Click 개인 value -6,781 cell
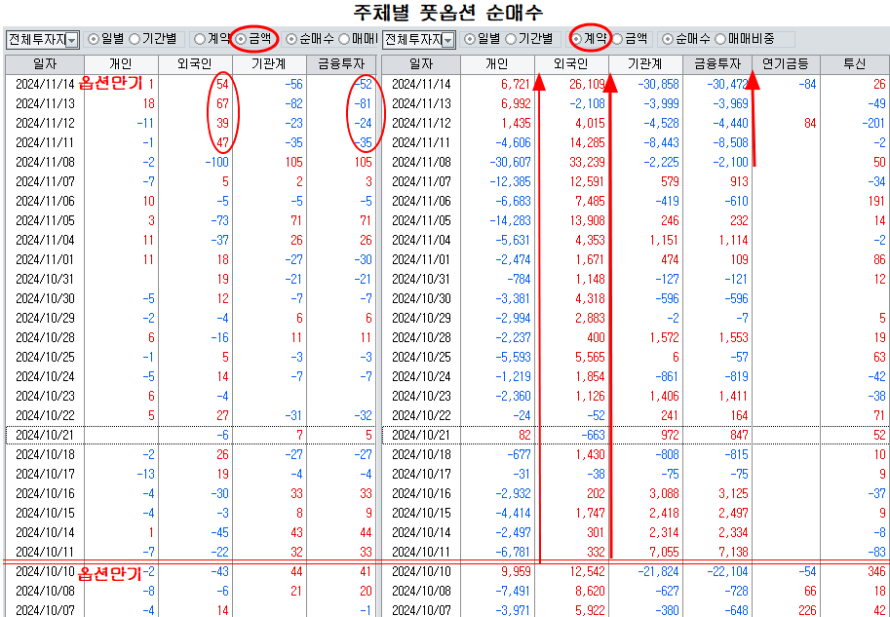The image size is (890, 617). pyautogui.click(x=513, y=552)
